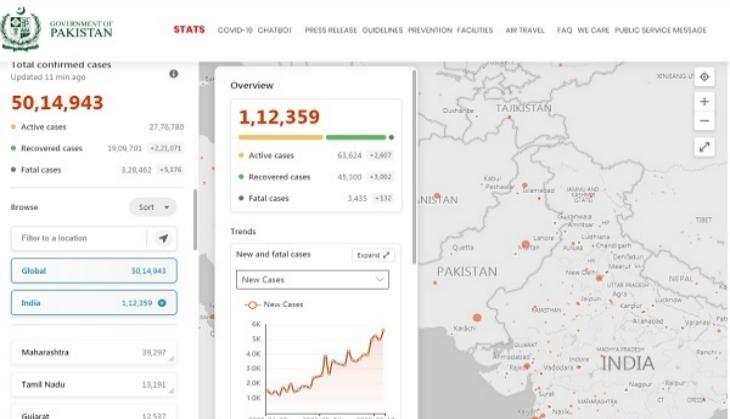Viewport: 730px width, 419px height.
Task: Click the INDIA label on the map
Action: (628, 364)
